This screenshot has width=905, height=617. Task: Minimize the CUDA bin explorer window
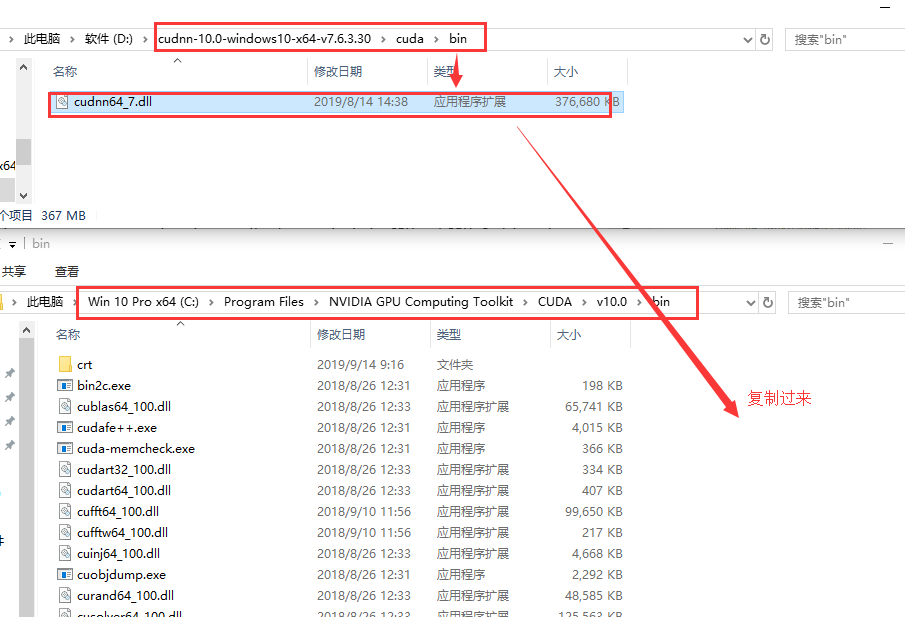(x=888, y=244)
